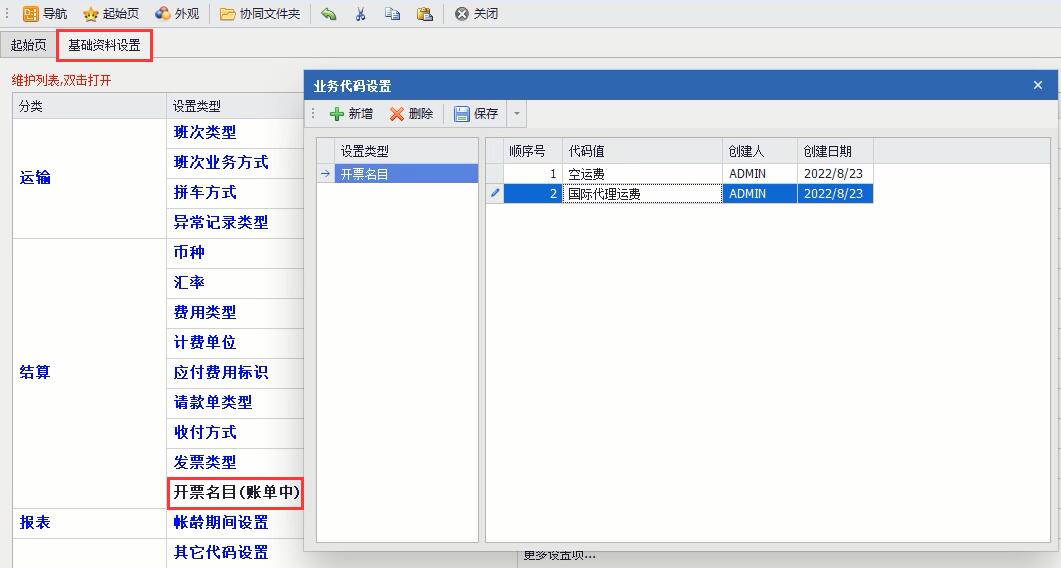
Task: Click the 导航 navigation toolbar icon
Action: pos(31,14)
